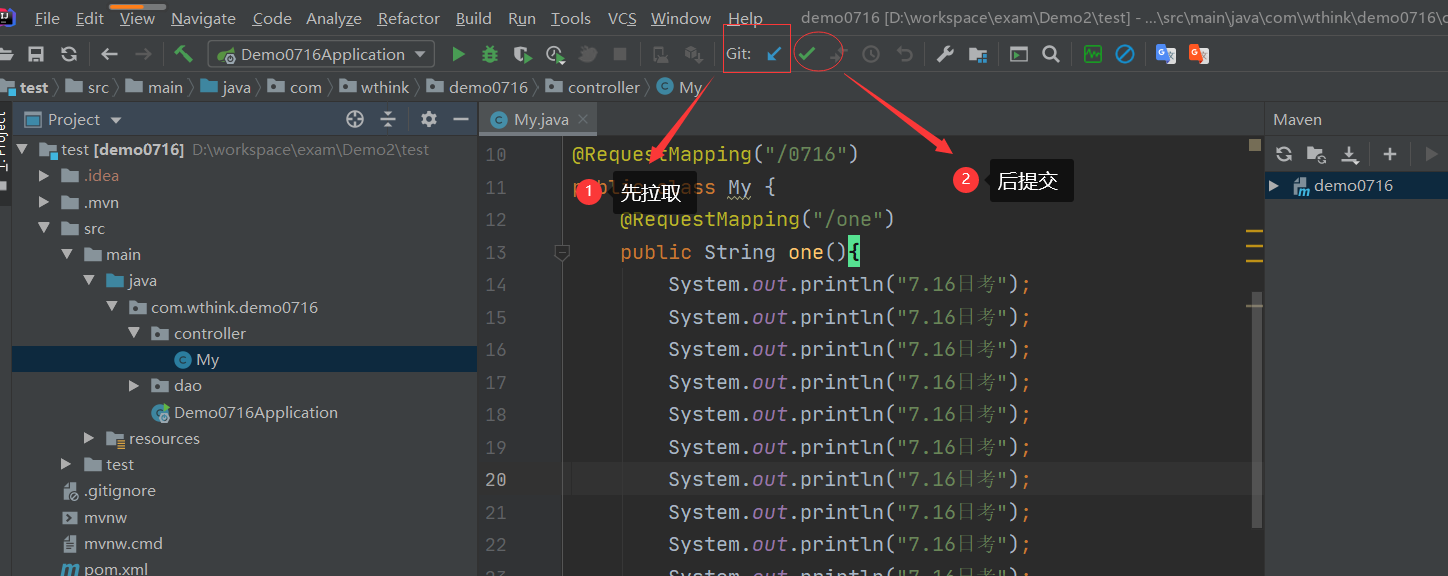This screenshot has width=1448, height=576.
Task: Click Maven generate sources icon
Action: (1317, 154)
